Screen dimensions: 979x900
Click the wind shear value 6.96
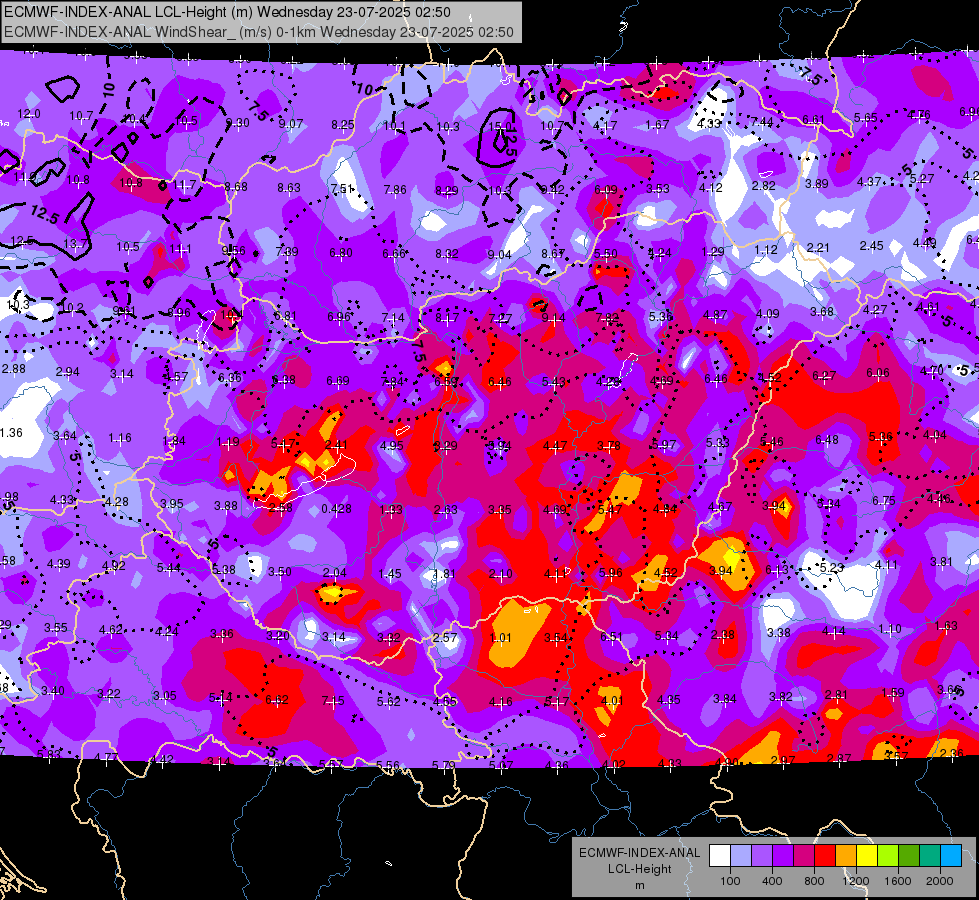click(x=339, y=317)
